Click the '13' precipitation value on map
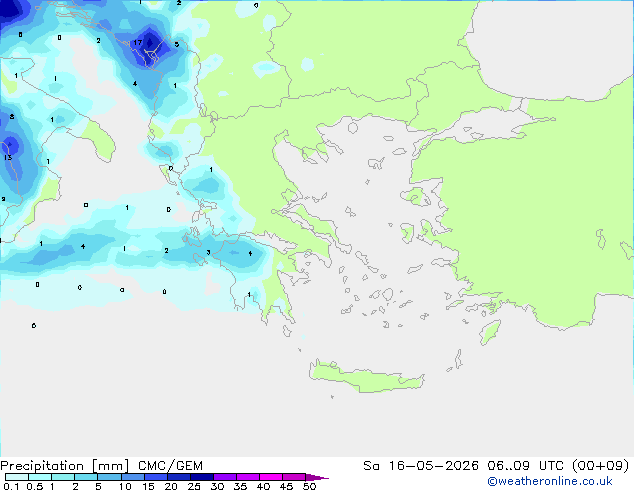 pyautogui.click(x=8, y=157)
